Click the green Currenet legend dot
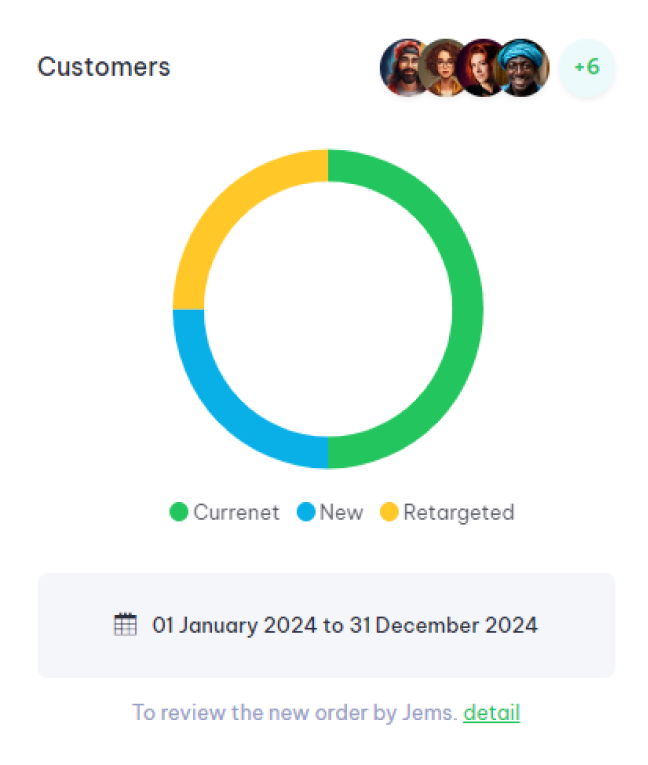 pos(179,513)
